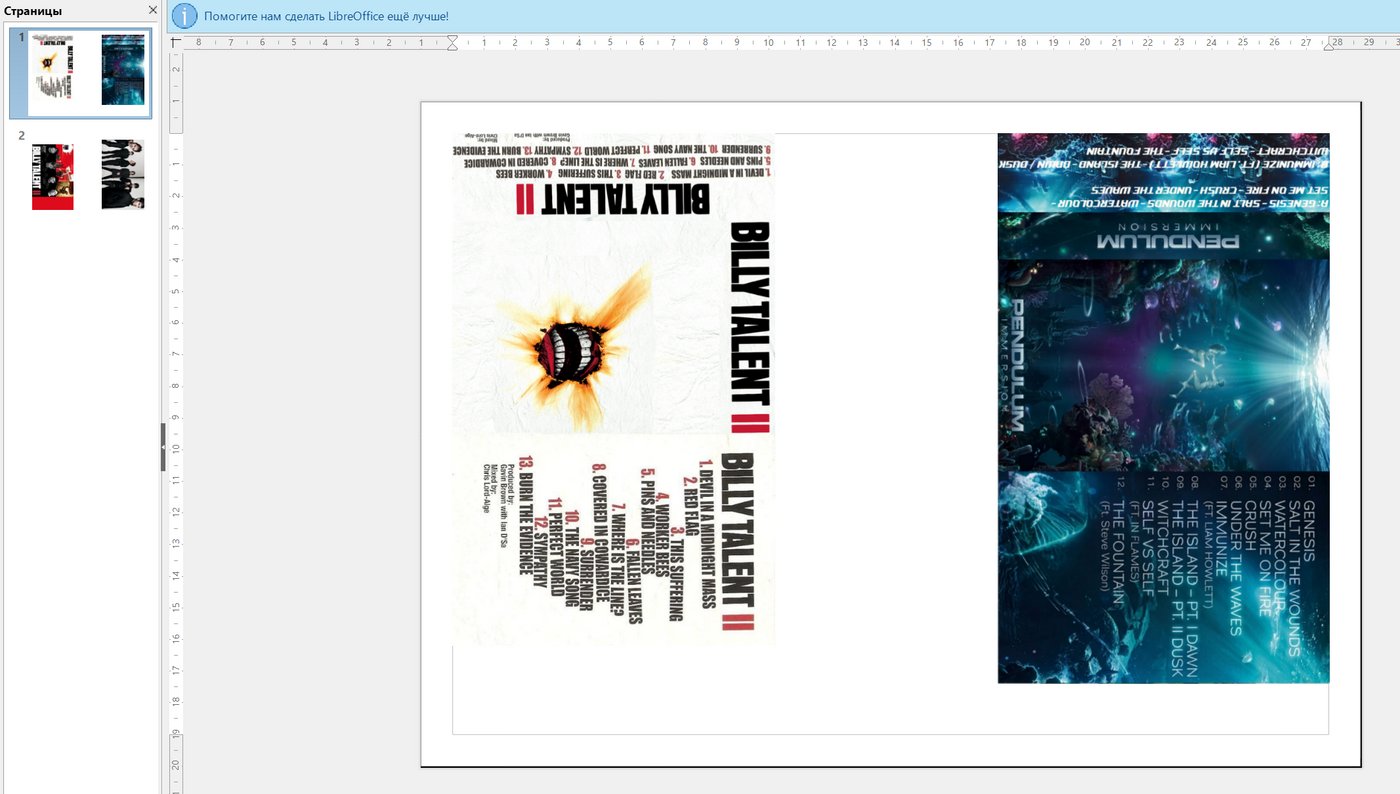
Task: Close the Страницы pages panel
Action: [152, 10]
